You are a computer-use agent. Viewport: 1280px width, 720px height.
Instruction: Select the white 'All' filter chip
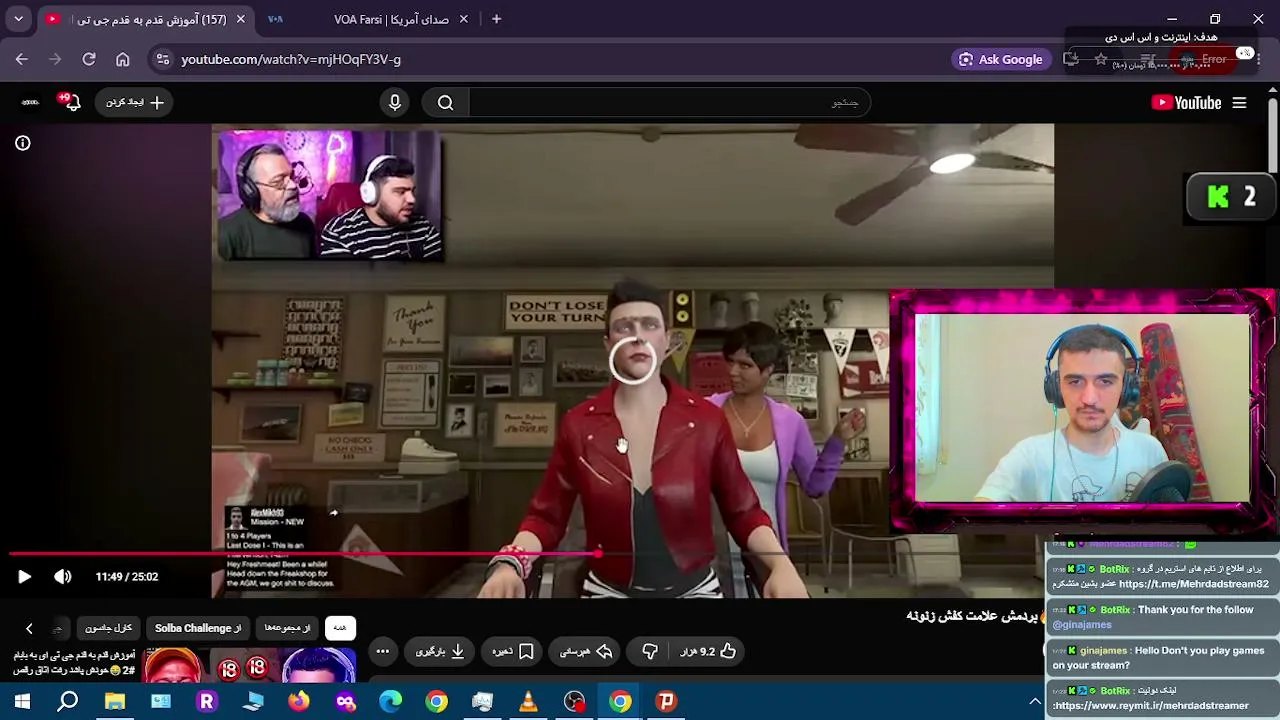click(x=340, y=628)
